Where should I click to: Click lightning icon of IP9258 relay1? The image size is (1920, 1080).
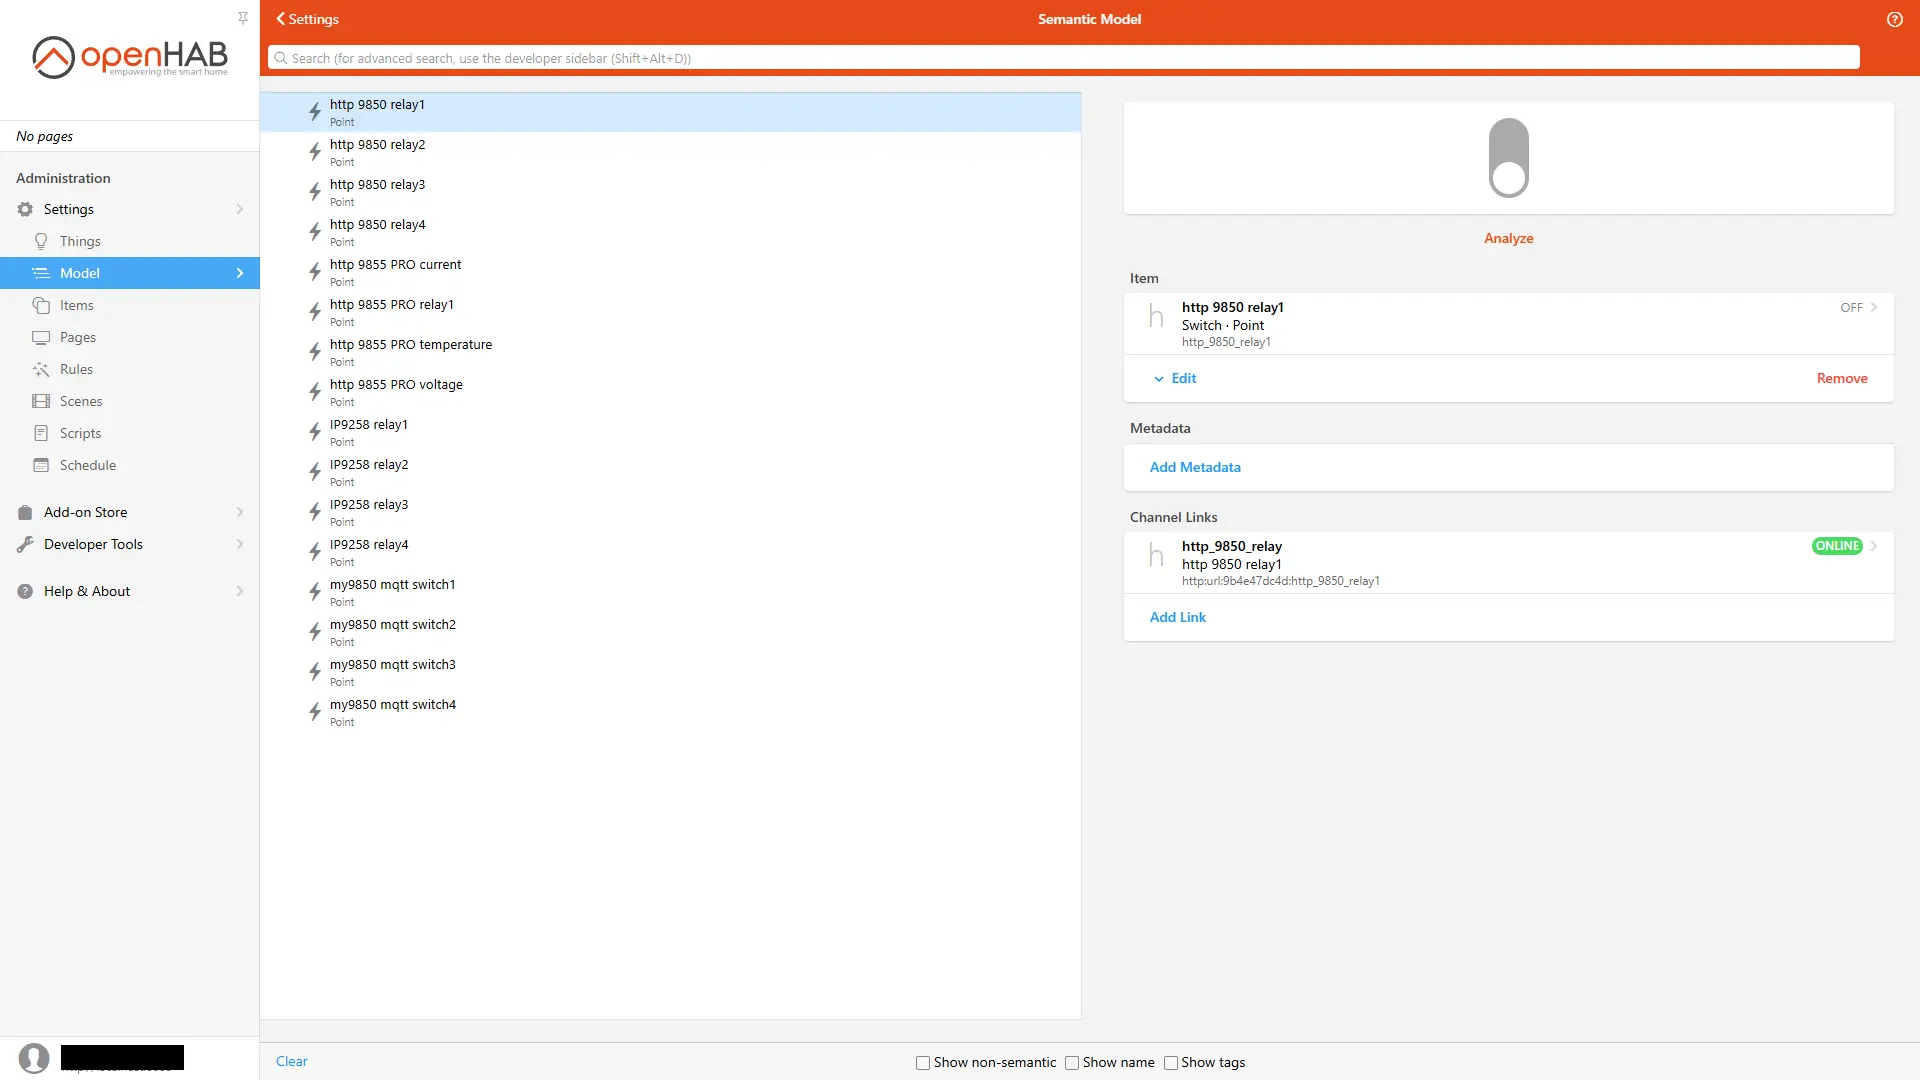click(x=314, y=432)
